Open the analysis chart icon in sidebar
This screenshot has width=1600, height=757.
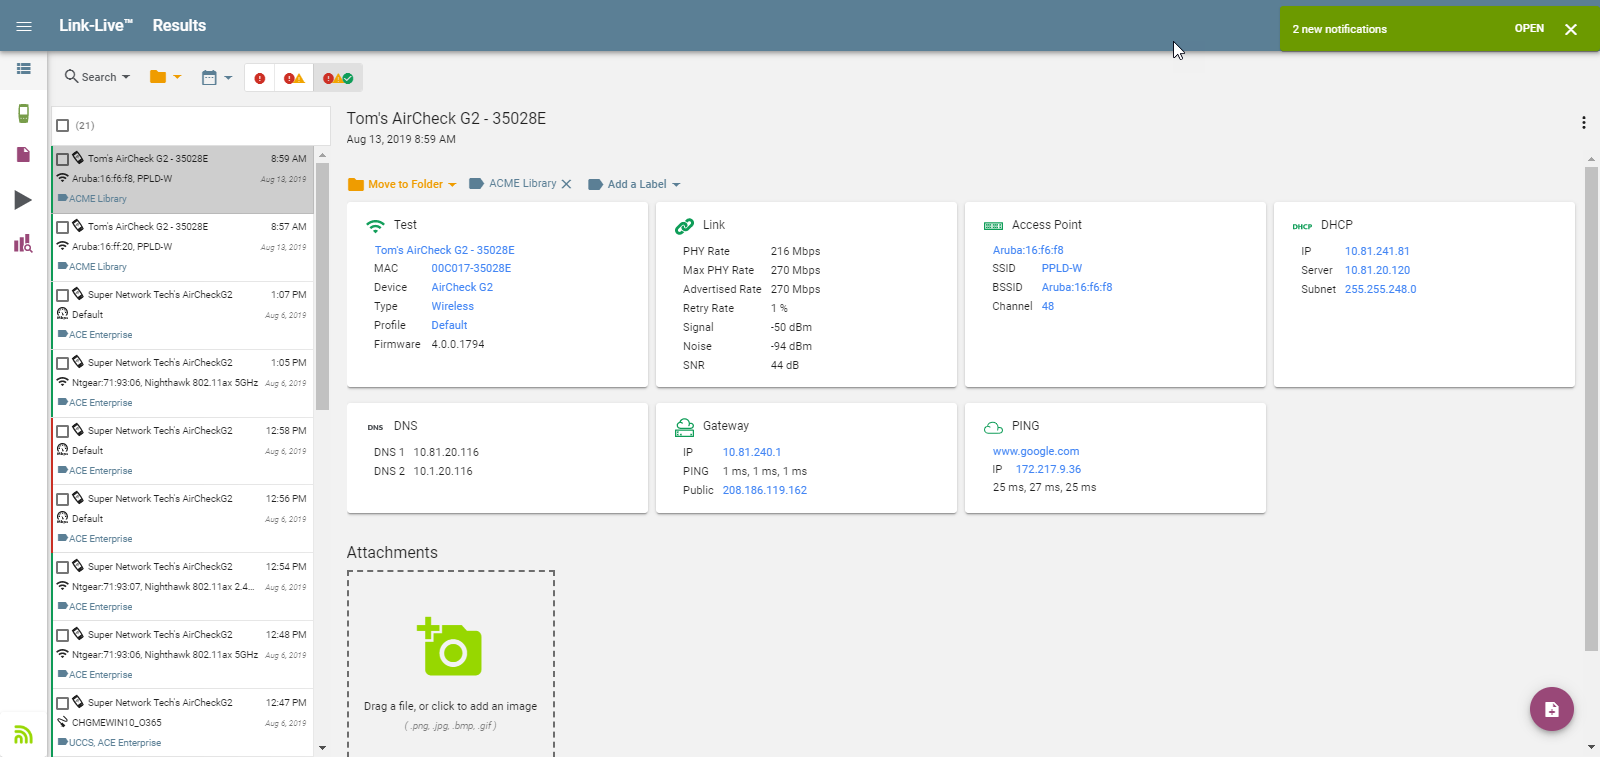pyautogui.click(x=23, y=243)
